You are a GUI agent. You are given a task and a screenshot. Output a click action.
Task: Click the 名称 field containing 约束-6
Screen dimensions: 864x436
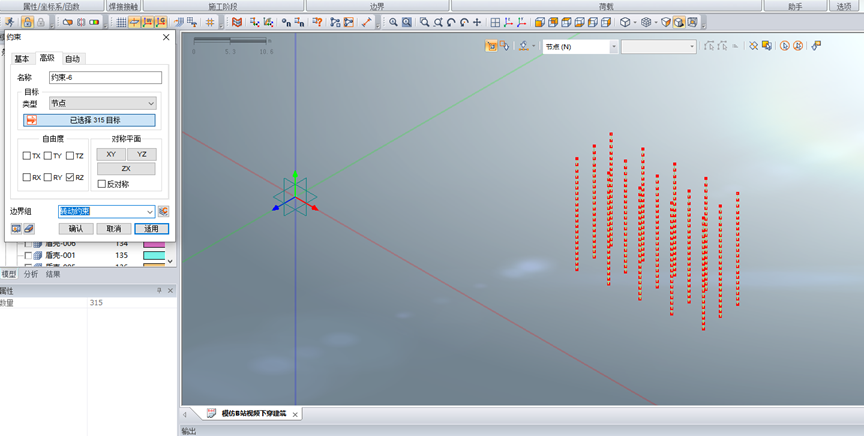105,78
